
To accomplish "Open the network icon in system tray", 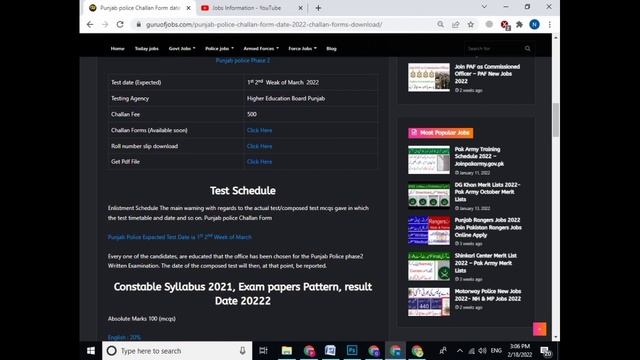I will 471,351.
